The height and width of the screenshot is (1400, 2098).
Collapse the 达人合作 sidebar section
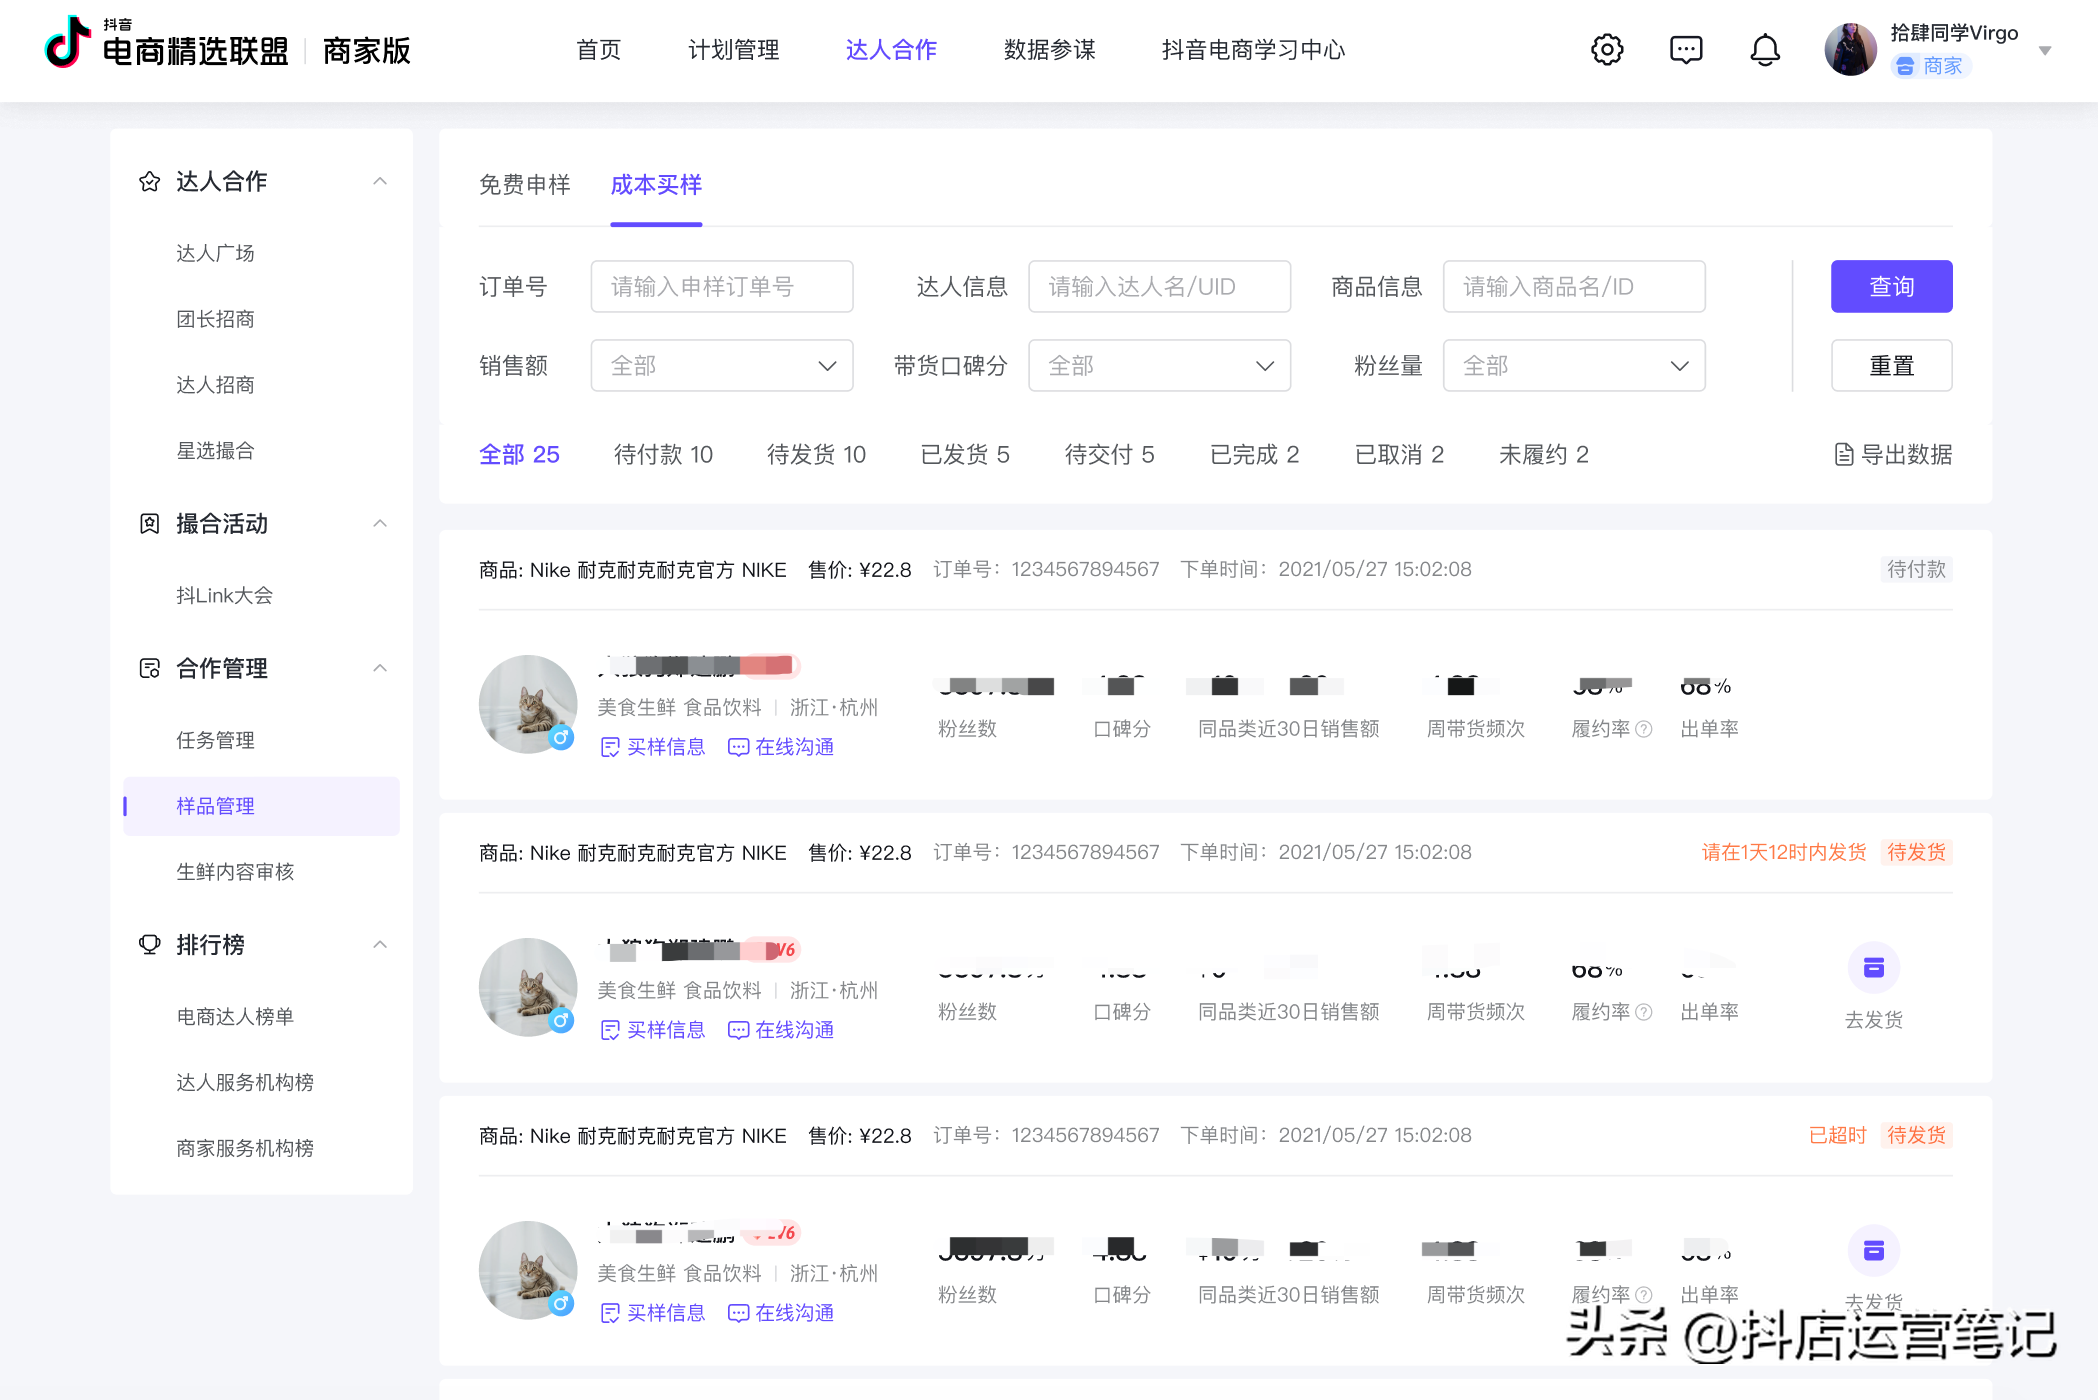pyautogui.click(x=380, y=181)
